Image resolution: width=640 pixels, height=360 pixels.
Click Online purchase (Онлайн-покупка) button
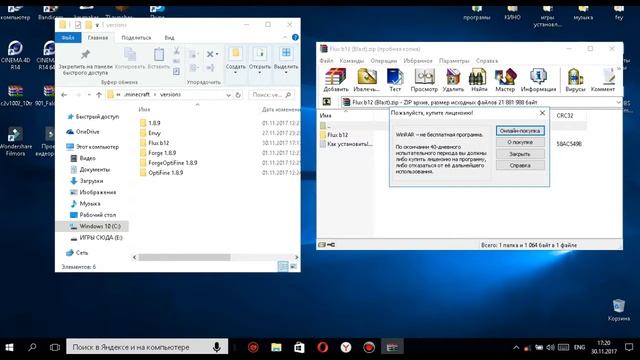click(520, 131)
